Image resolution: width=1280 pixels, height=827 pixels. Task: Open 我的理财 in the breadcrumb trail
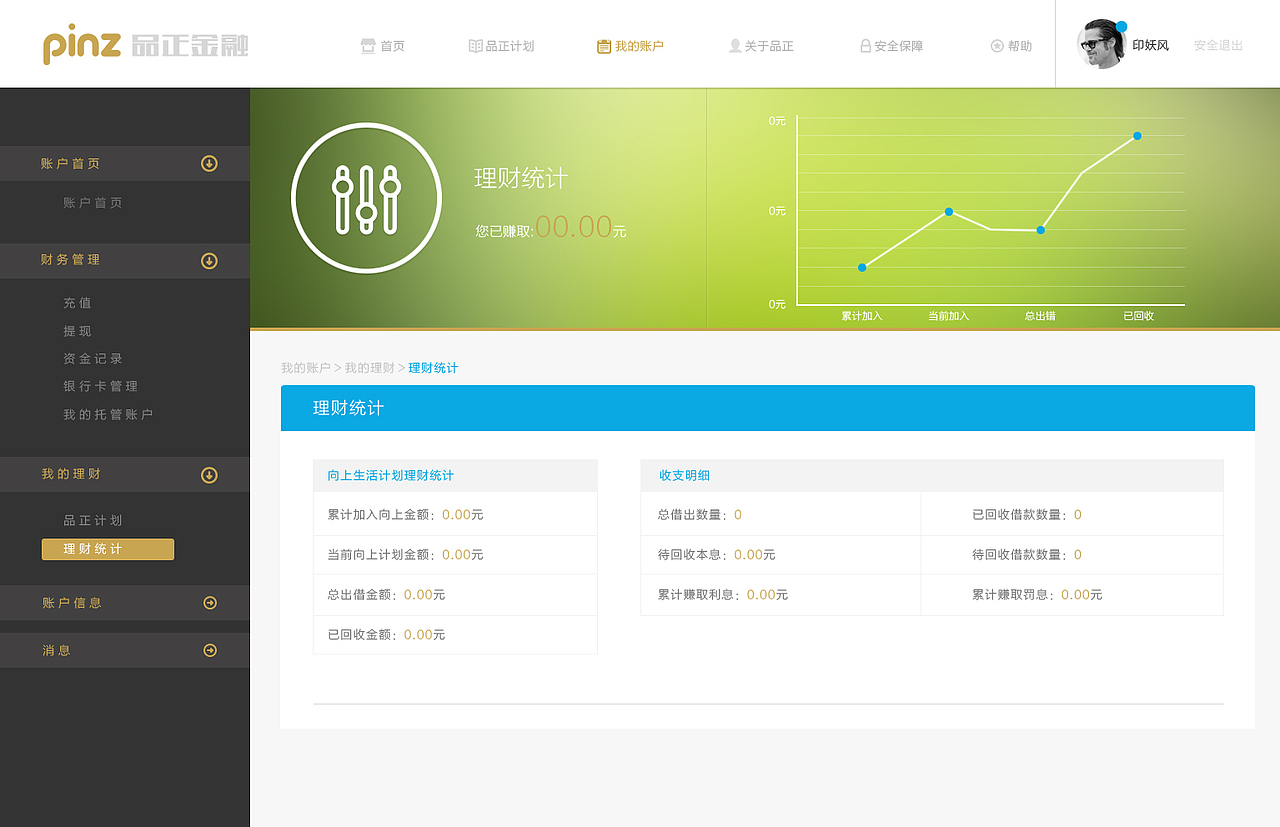coord(368,367)
